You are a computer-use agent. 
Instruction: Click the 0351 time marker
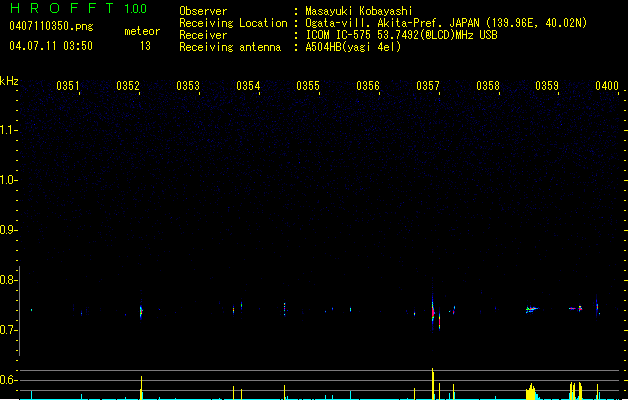pyautogui.click(x=67, y=86)
